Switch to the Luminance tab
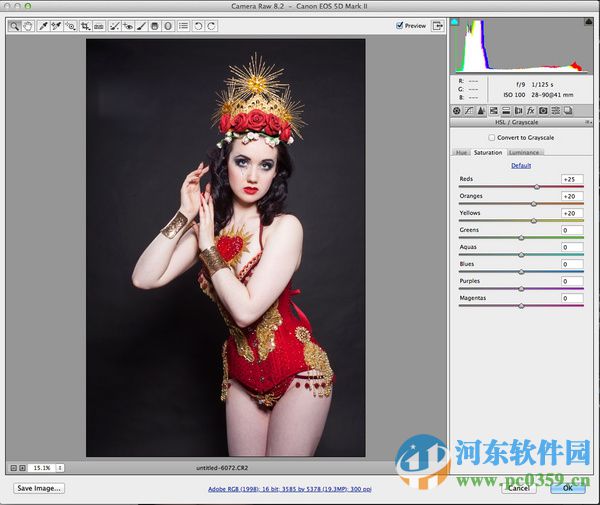This screenshot has width=600, height=505. 524,152
